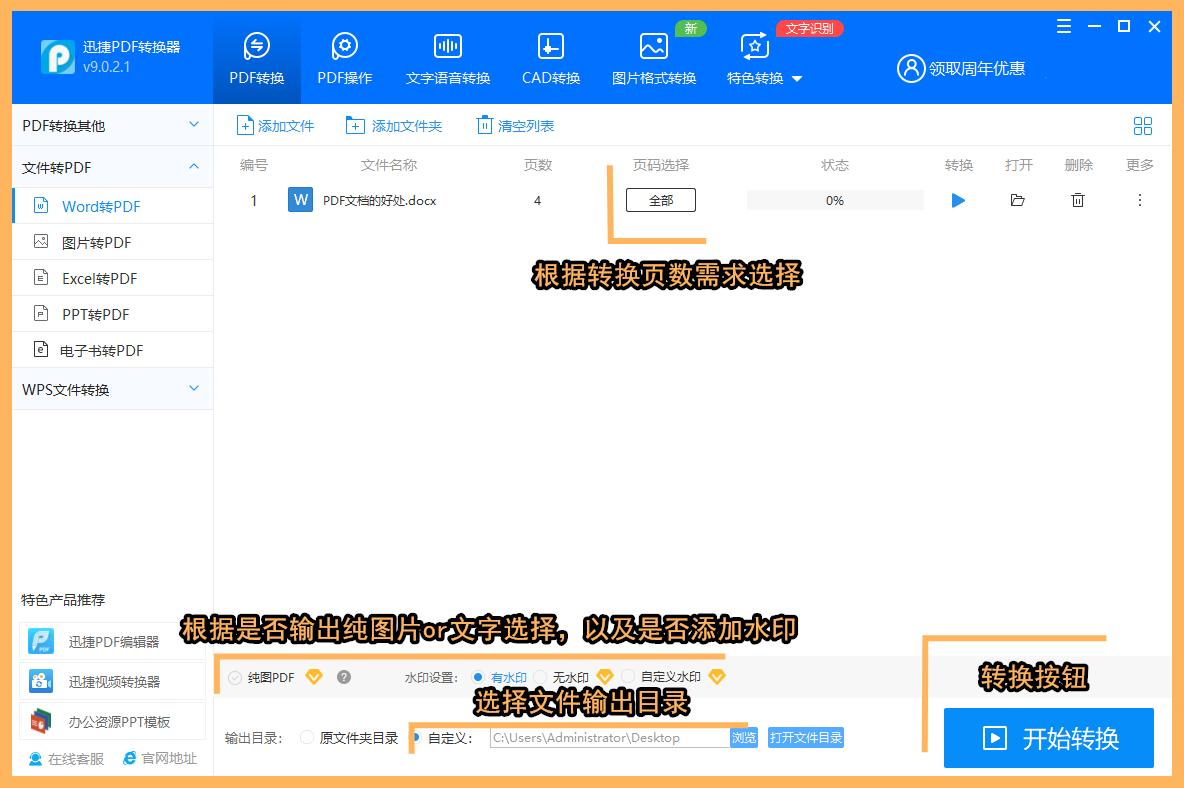Image resolution: width=1184 pixels, height=788 pixels.
Task: Open the 特色转换 feature icon
Action: 754,45
